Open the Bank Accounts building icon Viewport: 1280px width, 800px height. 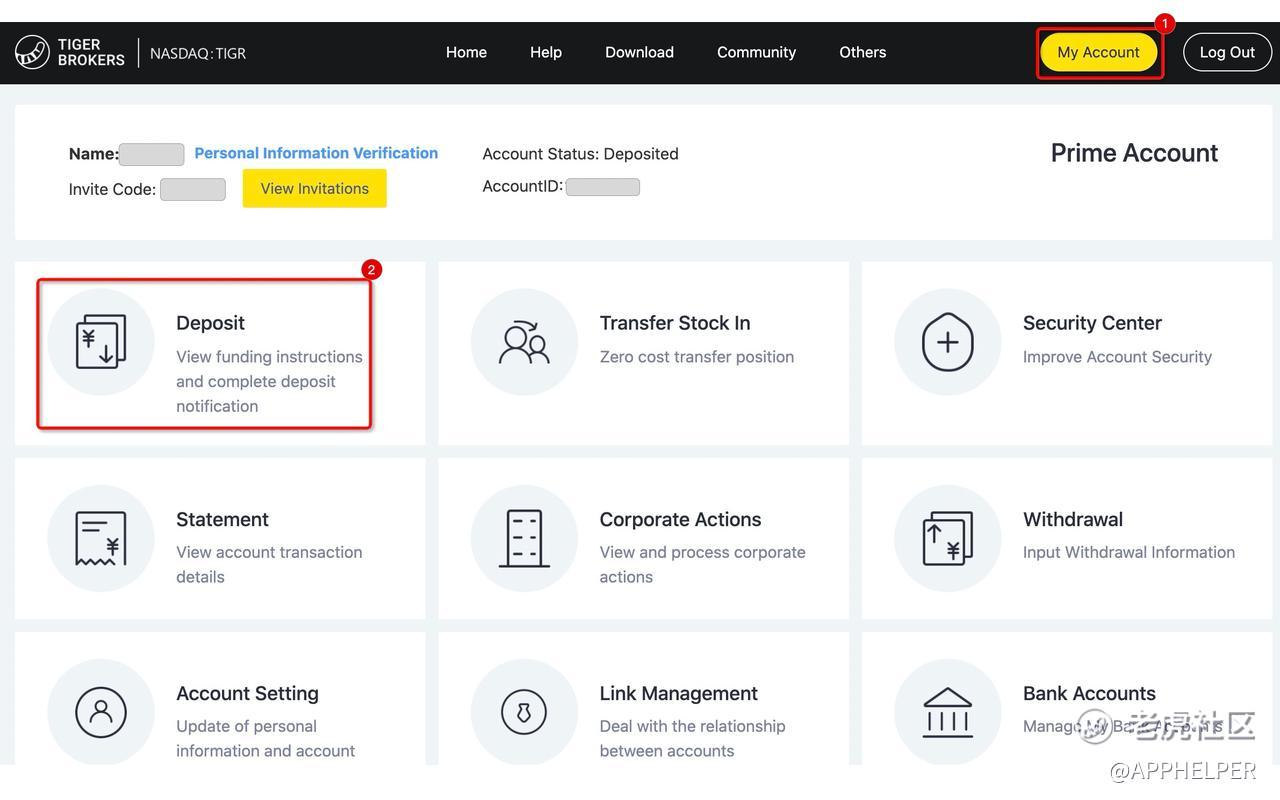click(x=947, y=712)
